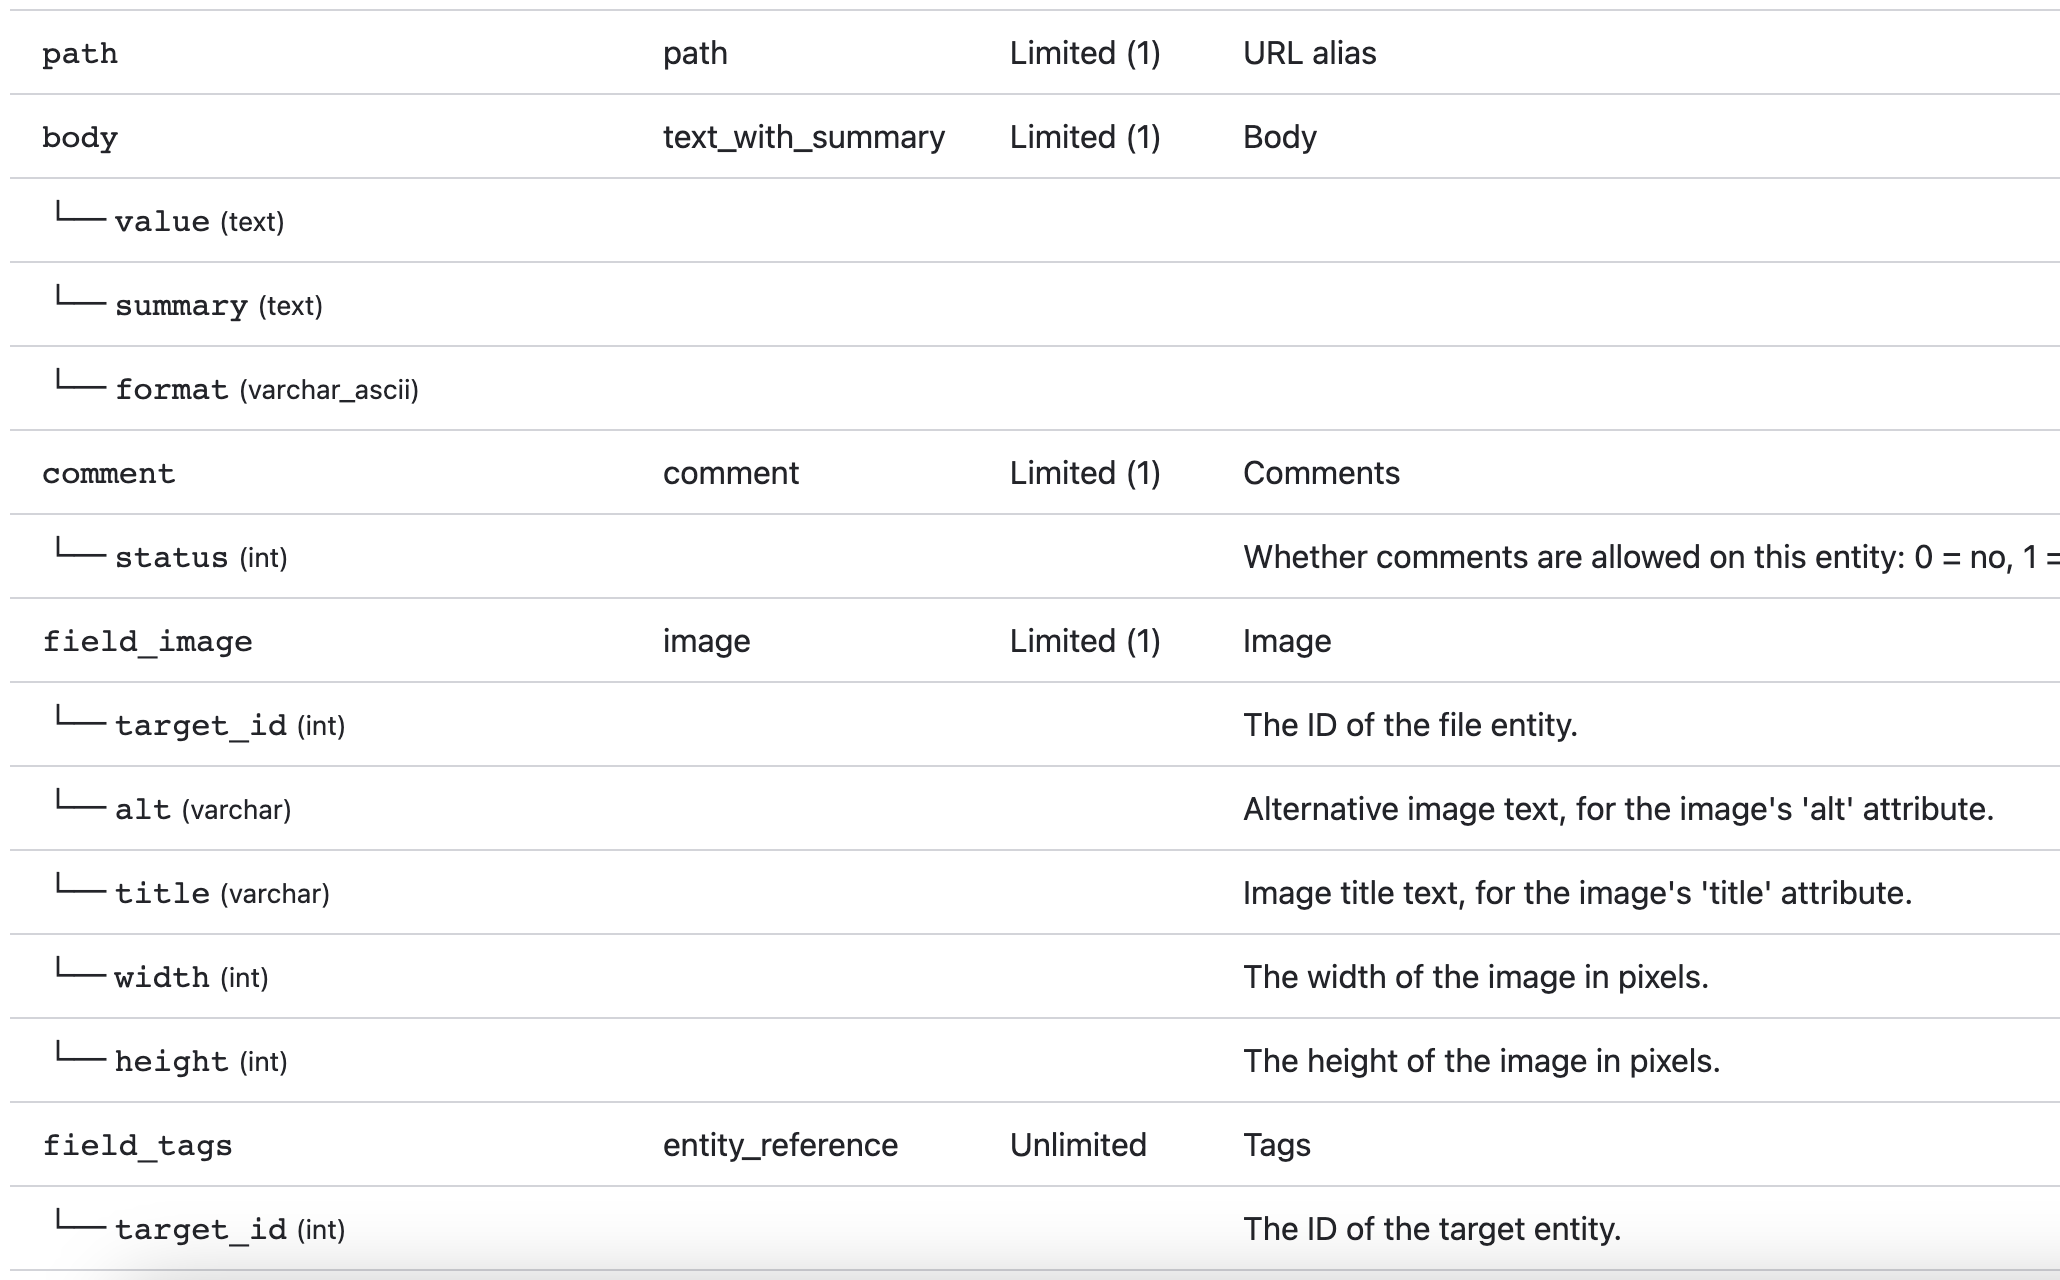Select the format (varchar_ascii) sub-property
Viewport: 2060px width, 1280px height.
pos(266,390)
